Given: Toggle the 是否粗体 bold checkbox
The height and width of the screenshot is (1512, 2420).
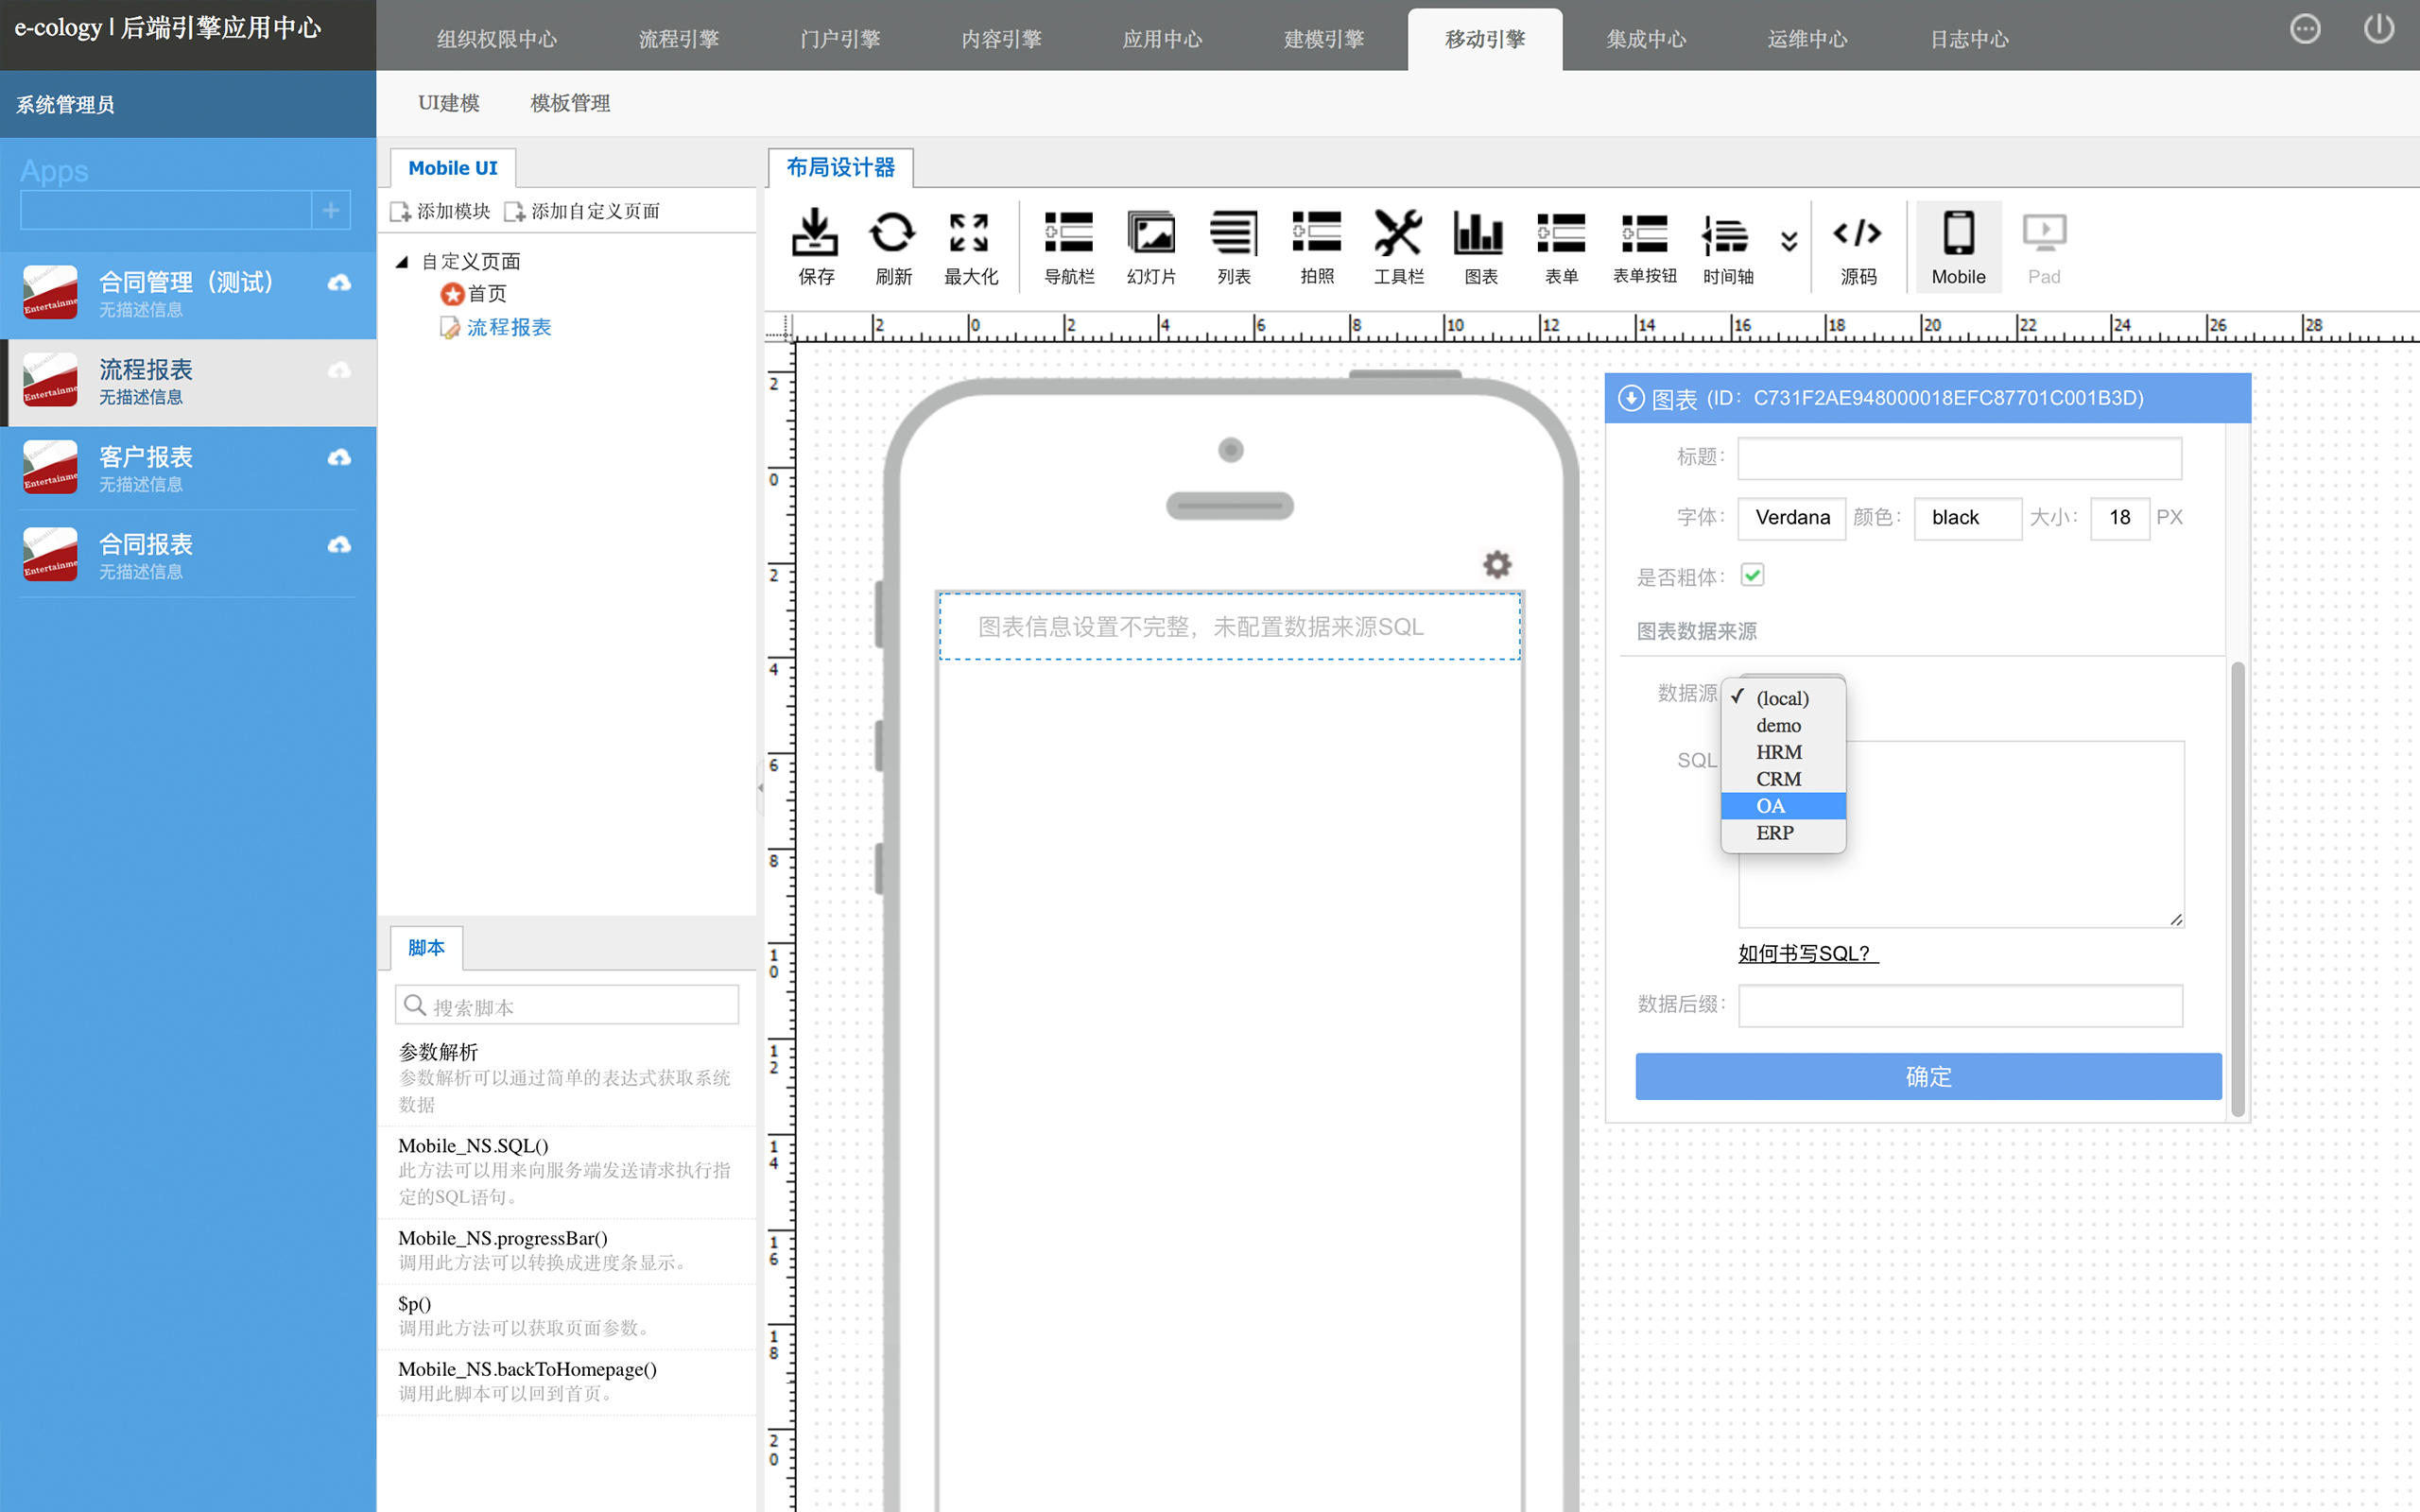Looking at the screenshot, I should coord(1752,575).
